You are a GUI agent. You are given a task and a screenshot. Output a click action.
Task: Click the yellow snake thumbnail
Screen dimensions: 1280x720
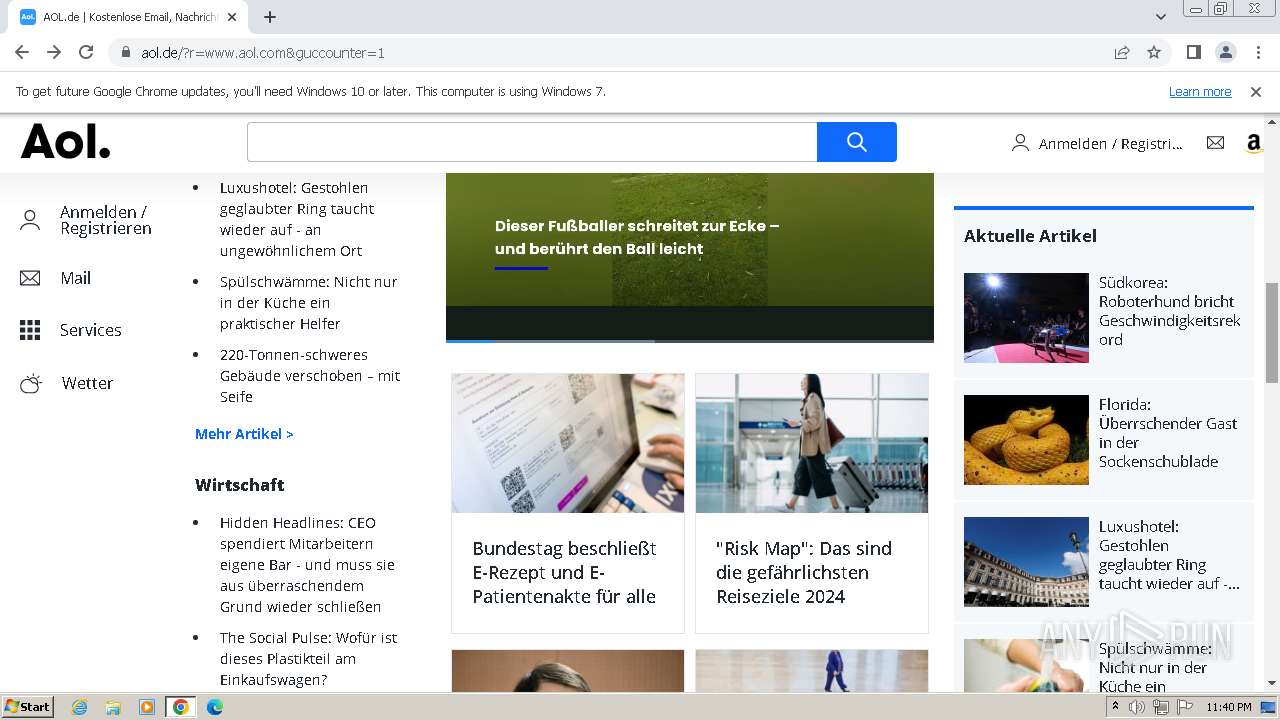pyautogui.click(x=1026, y=440)
